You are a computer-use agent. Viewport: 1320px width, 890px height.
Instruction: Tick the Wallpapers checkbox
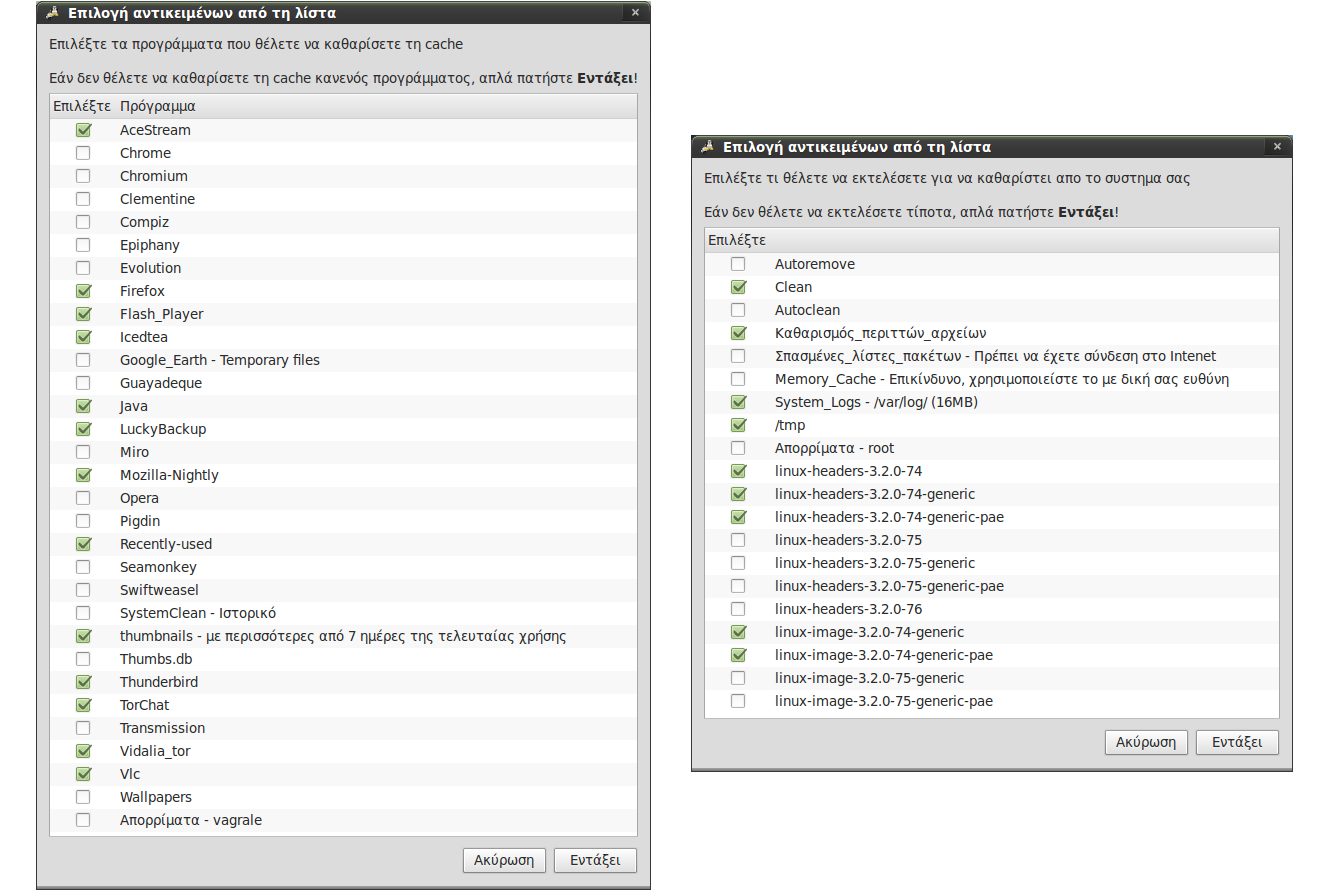coord(83,797)
